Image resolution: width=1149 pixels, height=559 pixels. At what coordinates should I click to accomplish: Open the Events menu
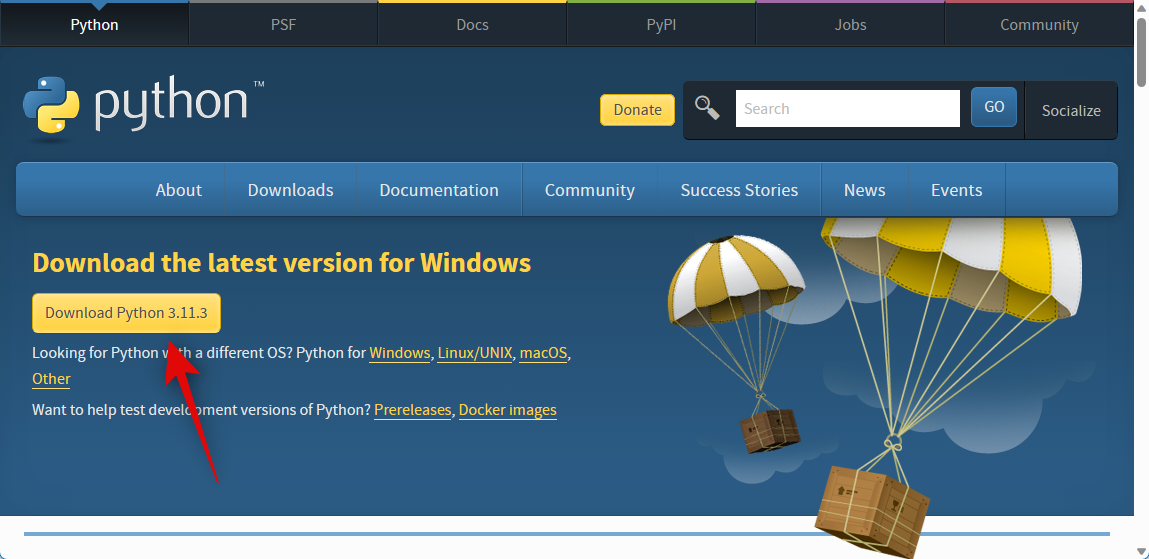[957, 190]
